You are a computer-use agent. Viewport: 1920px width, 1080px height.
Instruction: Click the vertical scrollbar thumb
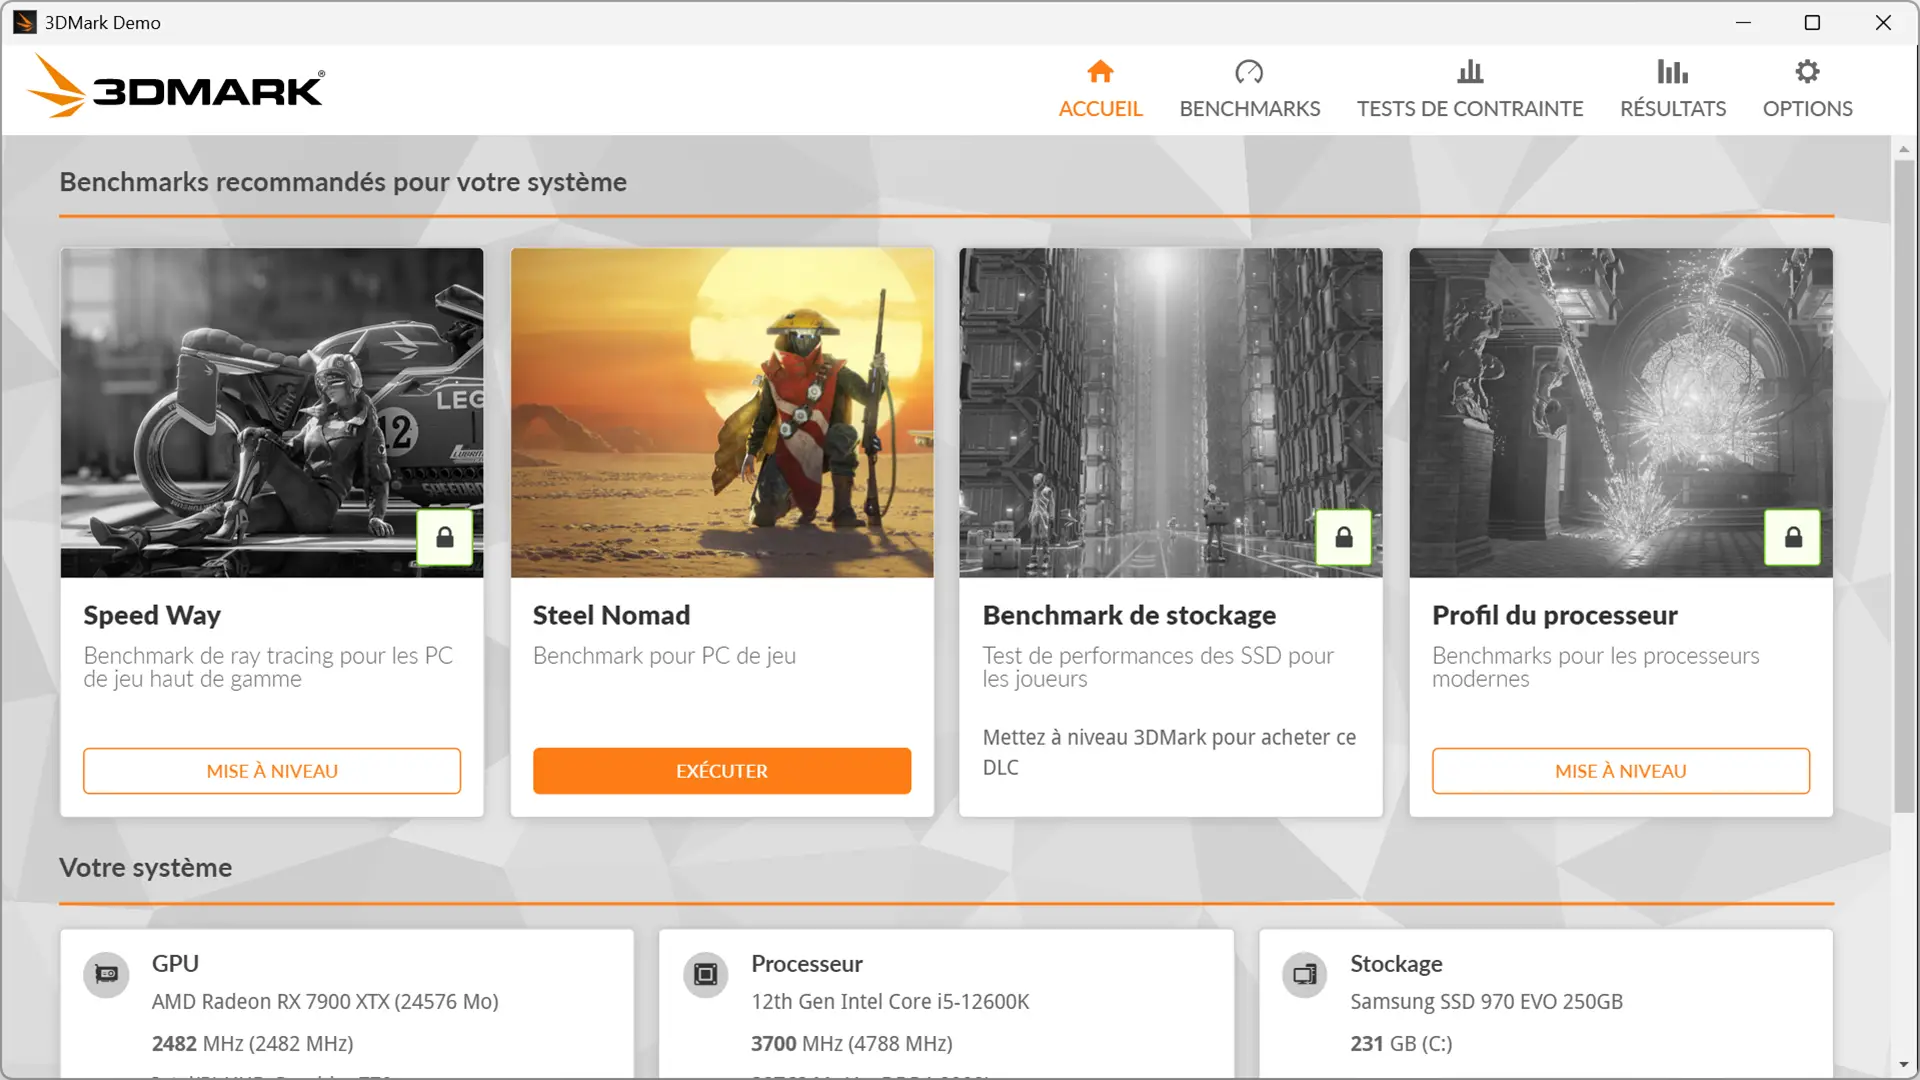[x=1904, y=486]
